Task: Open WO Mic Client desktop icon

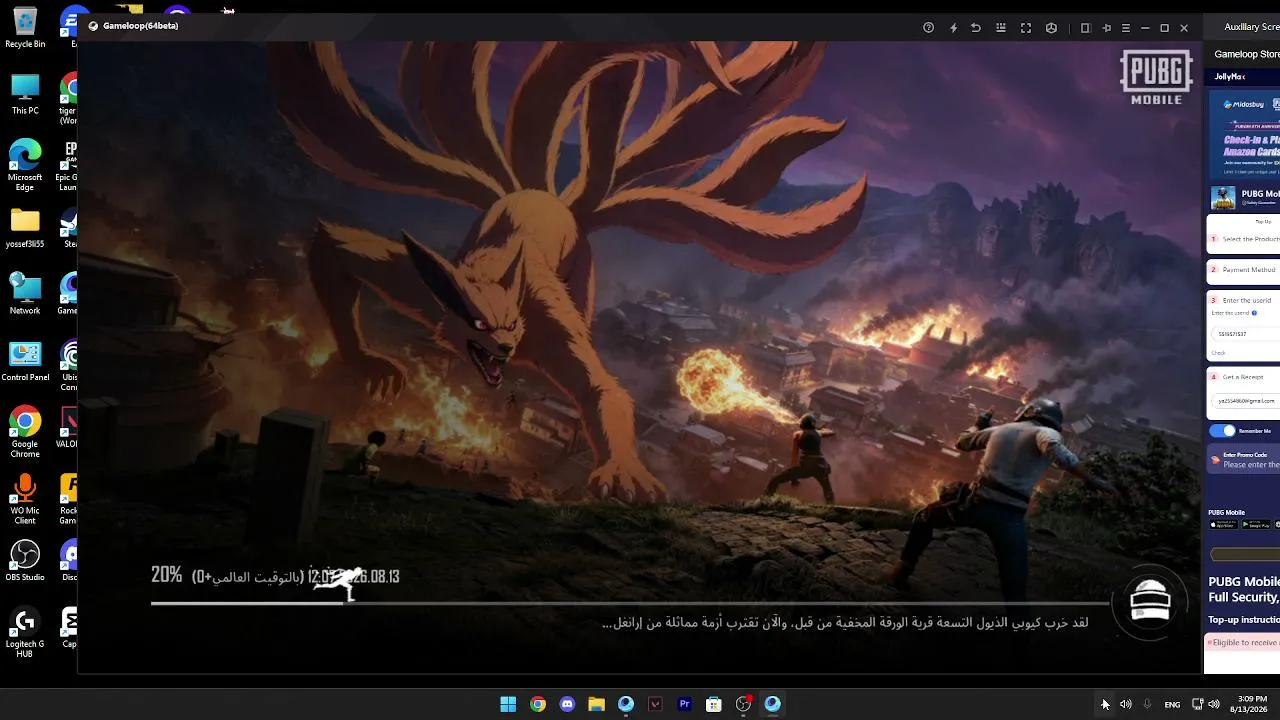Action: (25, 499)
